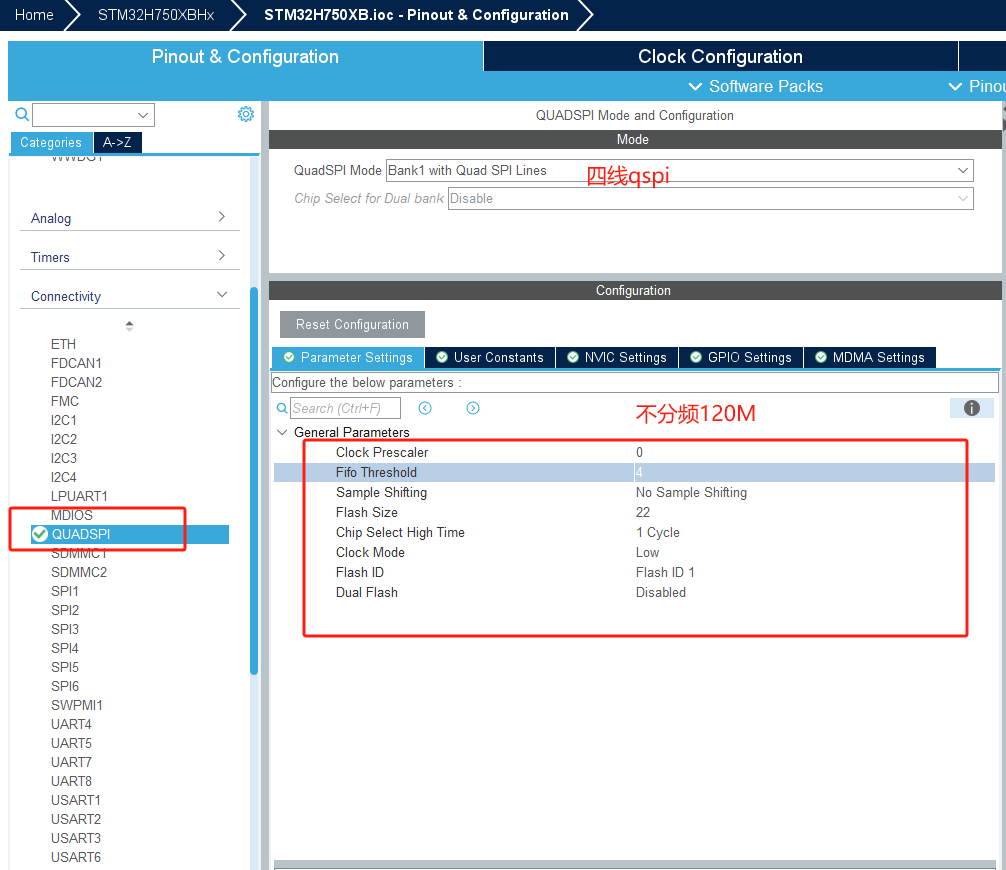Image resolution: width=1006 pixels, height=870 pixels.
Task: Click the small up arrow above ETH
Action: coord(129,323)
